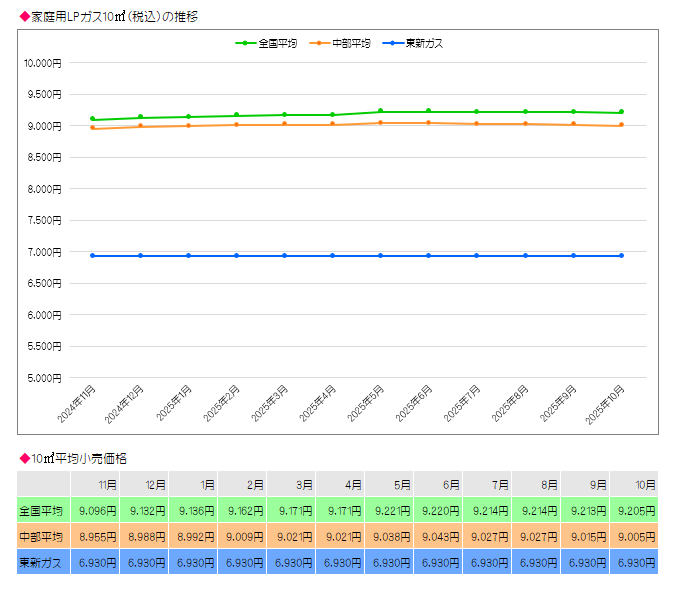
Task: Select the 8,955円 table cell
Action: (97, 537)
